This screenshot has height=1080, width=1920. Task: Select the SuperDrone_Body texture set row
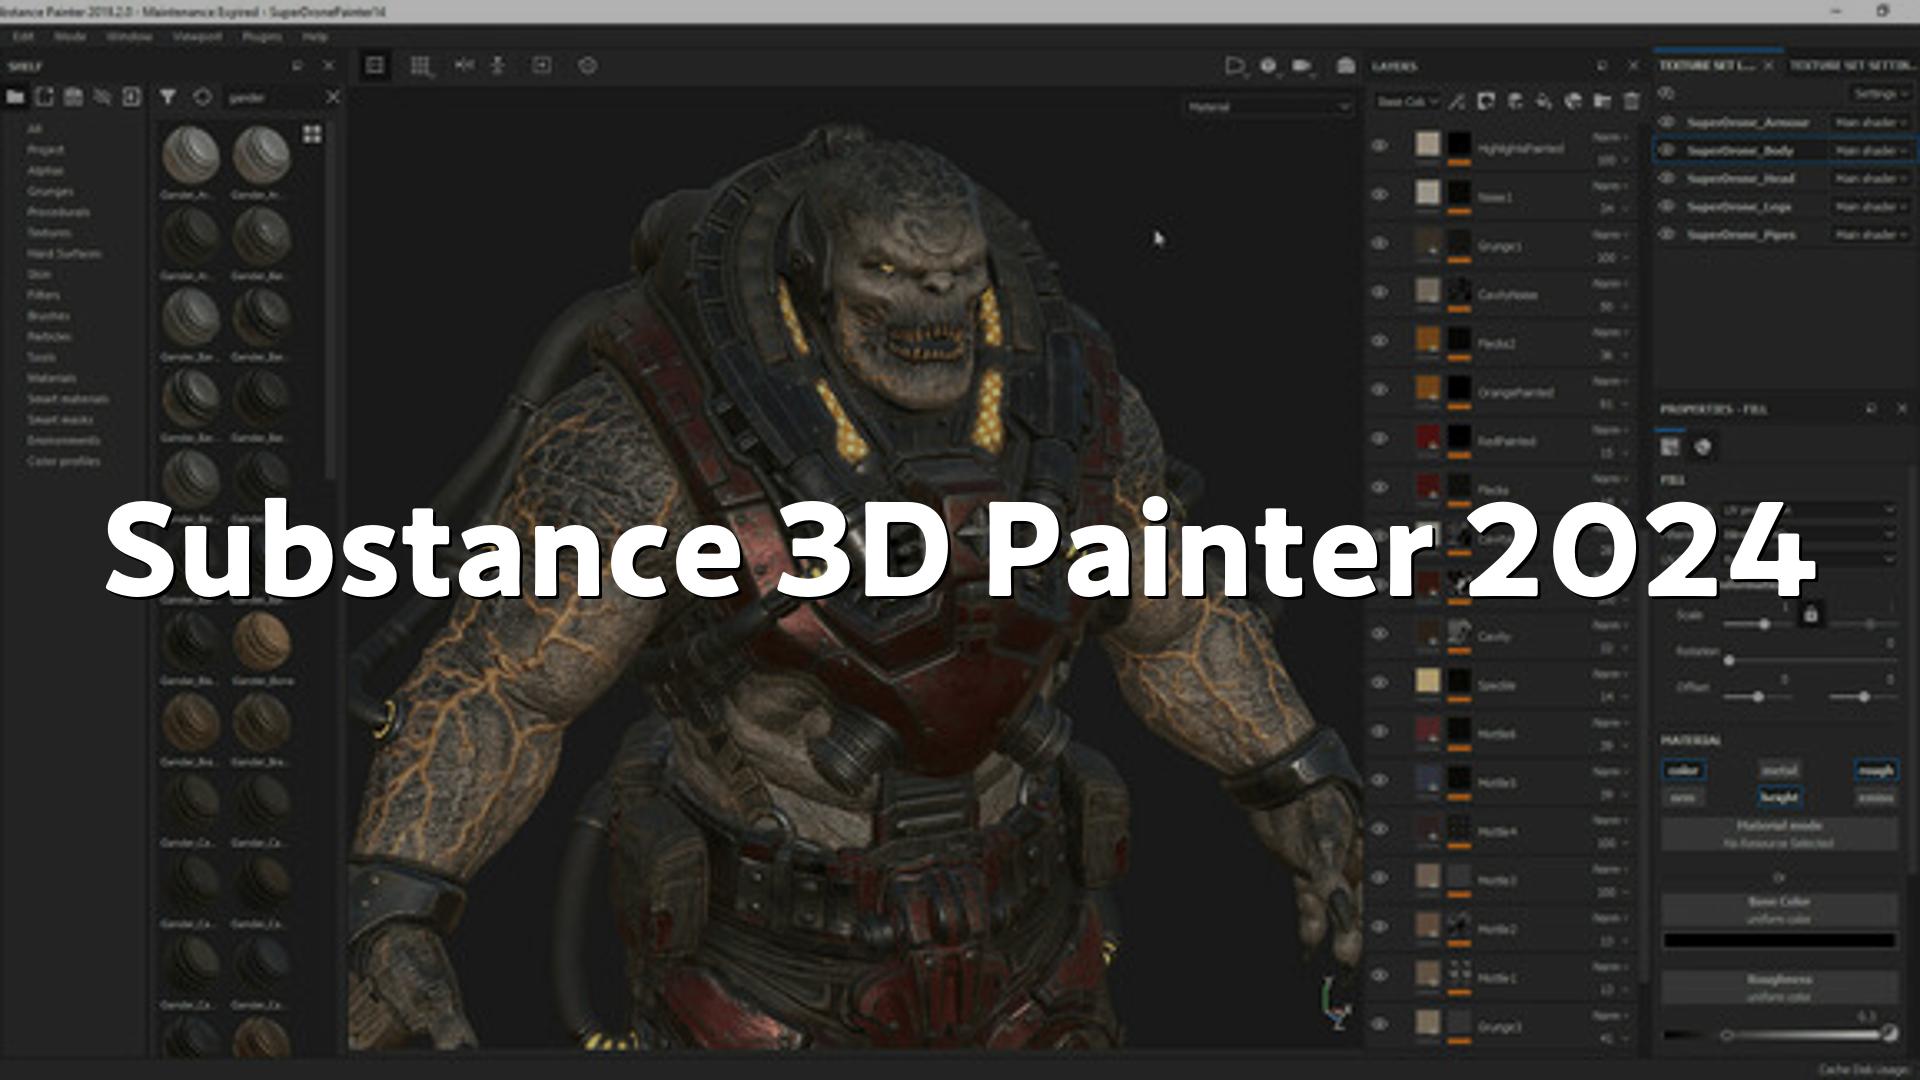(x=1784, y=150)
